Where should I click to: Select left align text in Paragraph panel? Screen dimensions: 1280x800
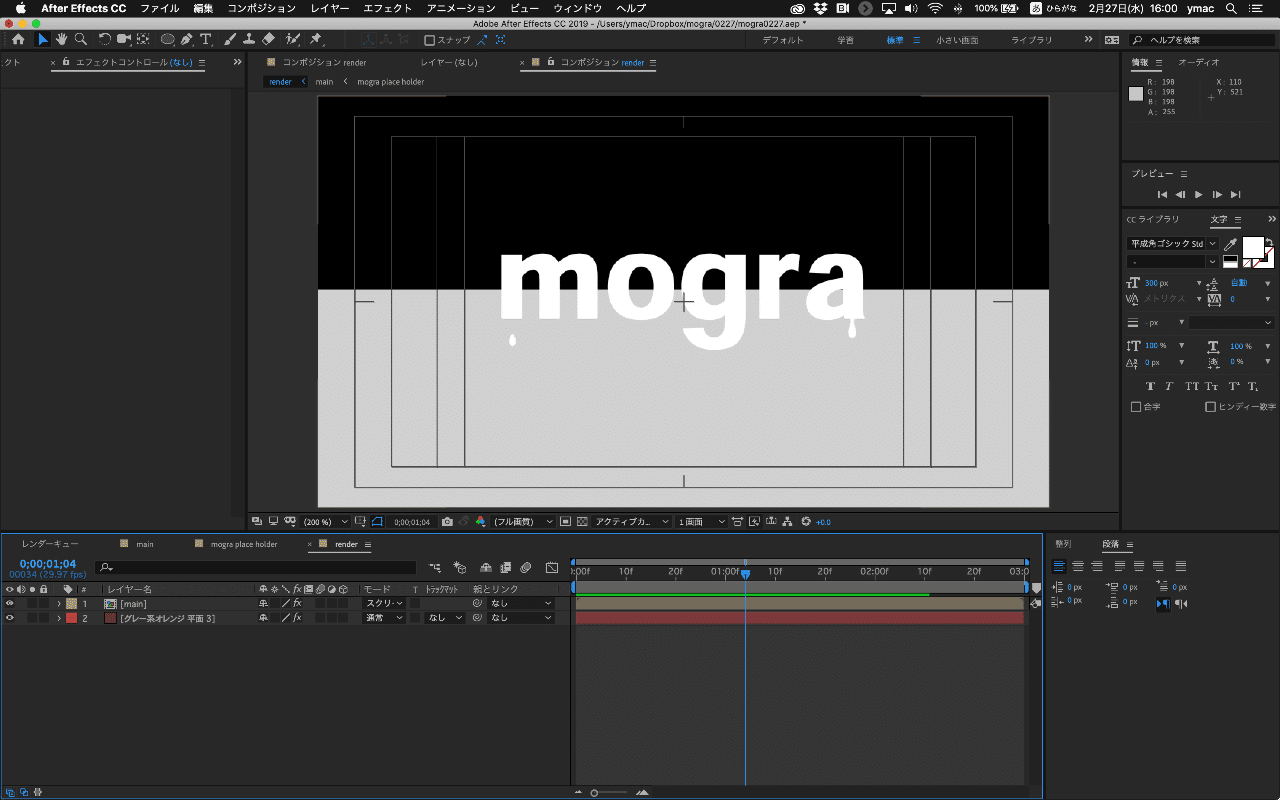point(1059,566)
